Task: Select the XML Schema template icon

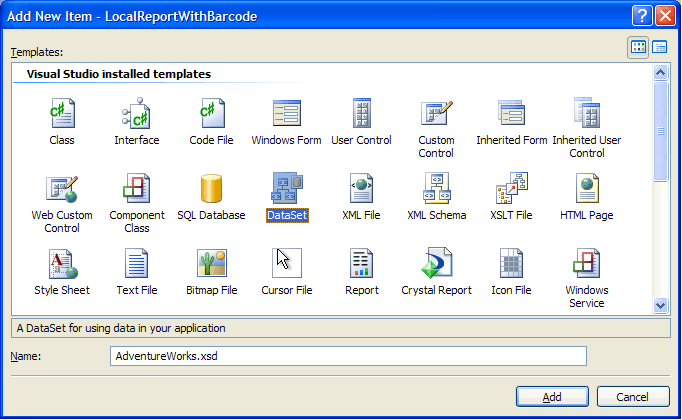Action: [x=437, y=188]
